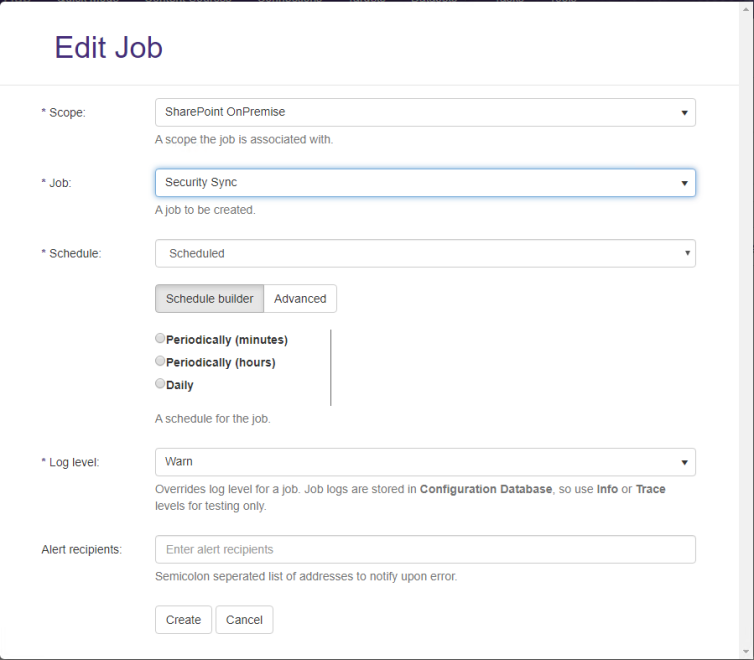Expand the Log level dropdown showing Warn
Screen dimensions: 754x660
pyautogui.click(x=425, y=462)
